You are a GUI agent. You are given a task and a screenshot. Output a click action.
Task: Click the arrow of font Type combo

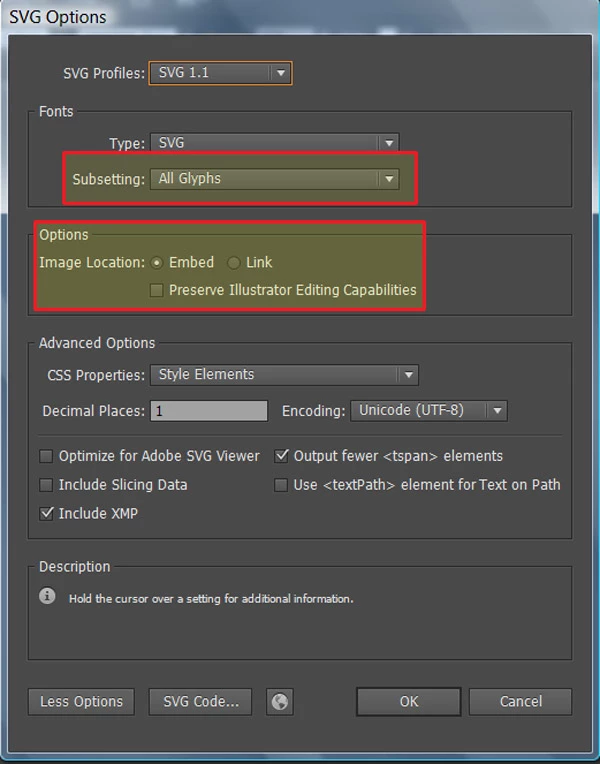click(389, 143)
